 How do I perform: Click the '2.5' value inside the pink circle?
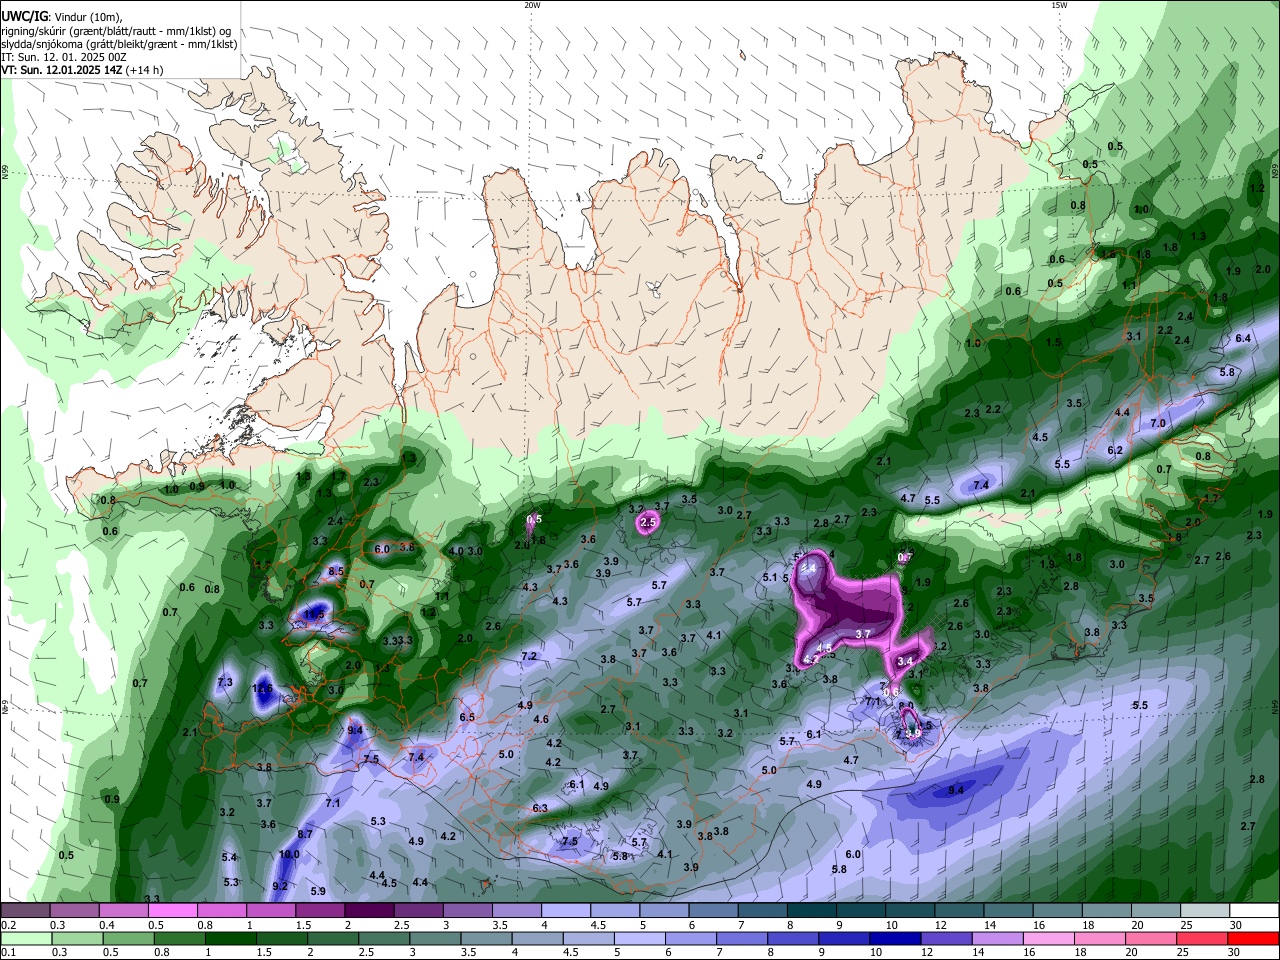(x=648, y=522)
